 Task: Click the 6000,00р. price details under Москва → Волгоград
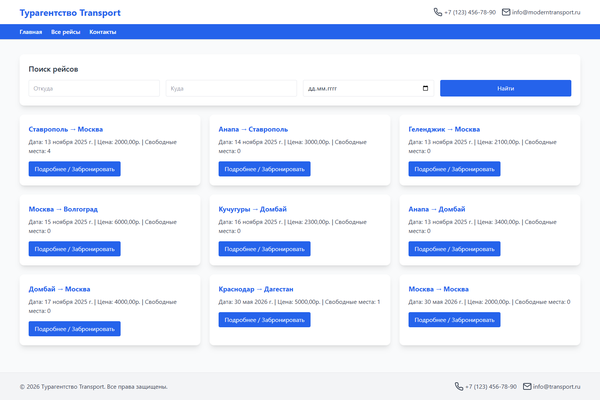coord(103,227)
